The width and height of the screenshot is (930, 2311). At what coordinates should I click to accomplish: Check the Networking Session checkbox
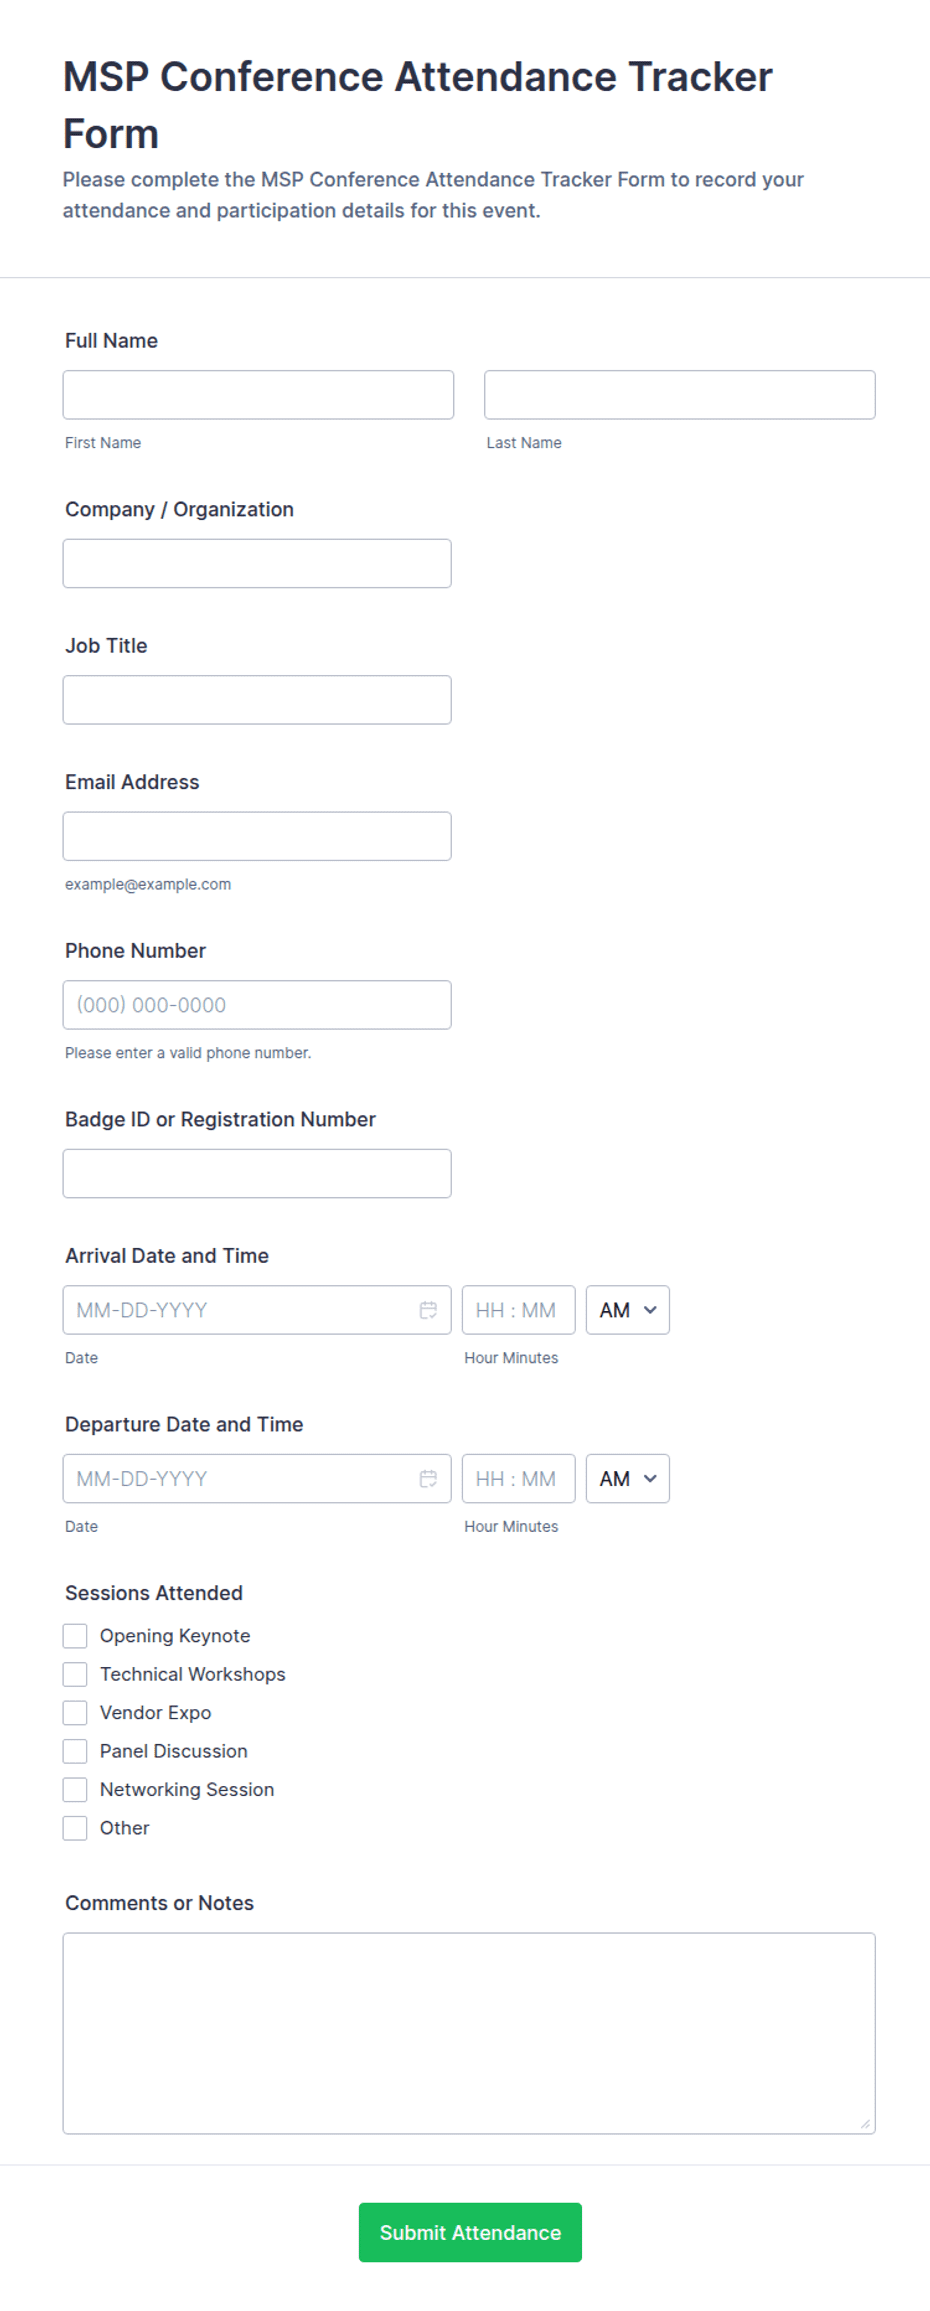click(75, 1790)
